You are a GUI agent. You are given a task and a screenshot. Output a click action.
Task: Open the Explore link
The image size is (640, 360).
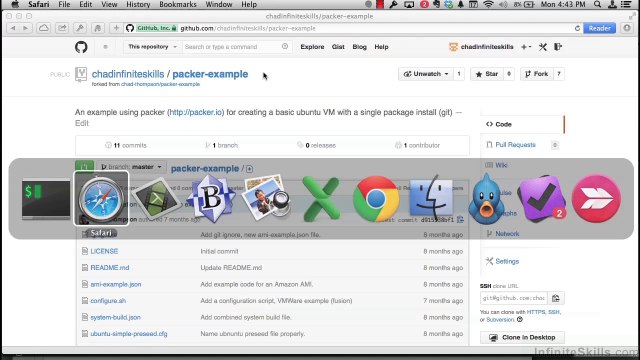(x=312, y=47)
